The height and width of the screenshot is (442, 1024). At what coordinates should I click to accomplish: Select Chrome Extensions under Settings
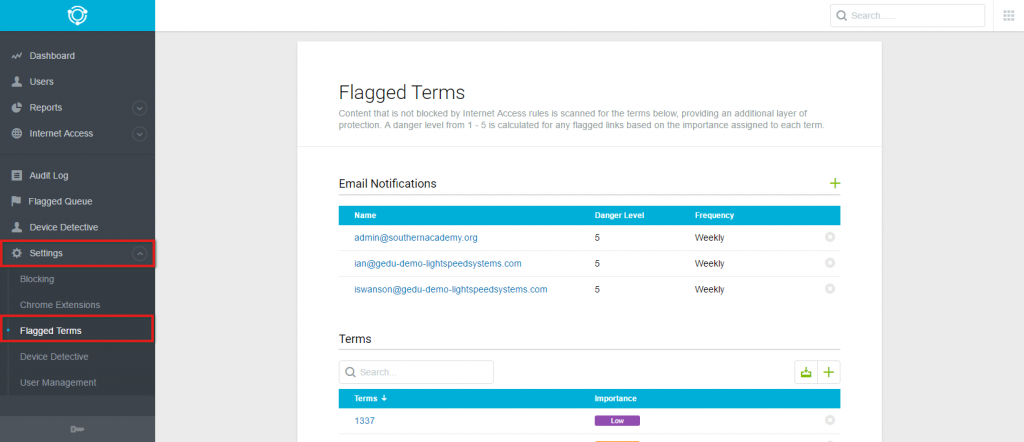[60, 305]
